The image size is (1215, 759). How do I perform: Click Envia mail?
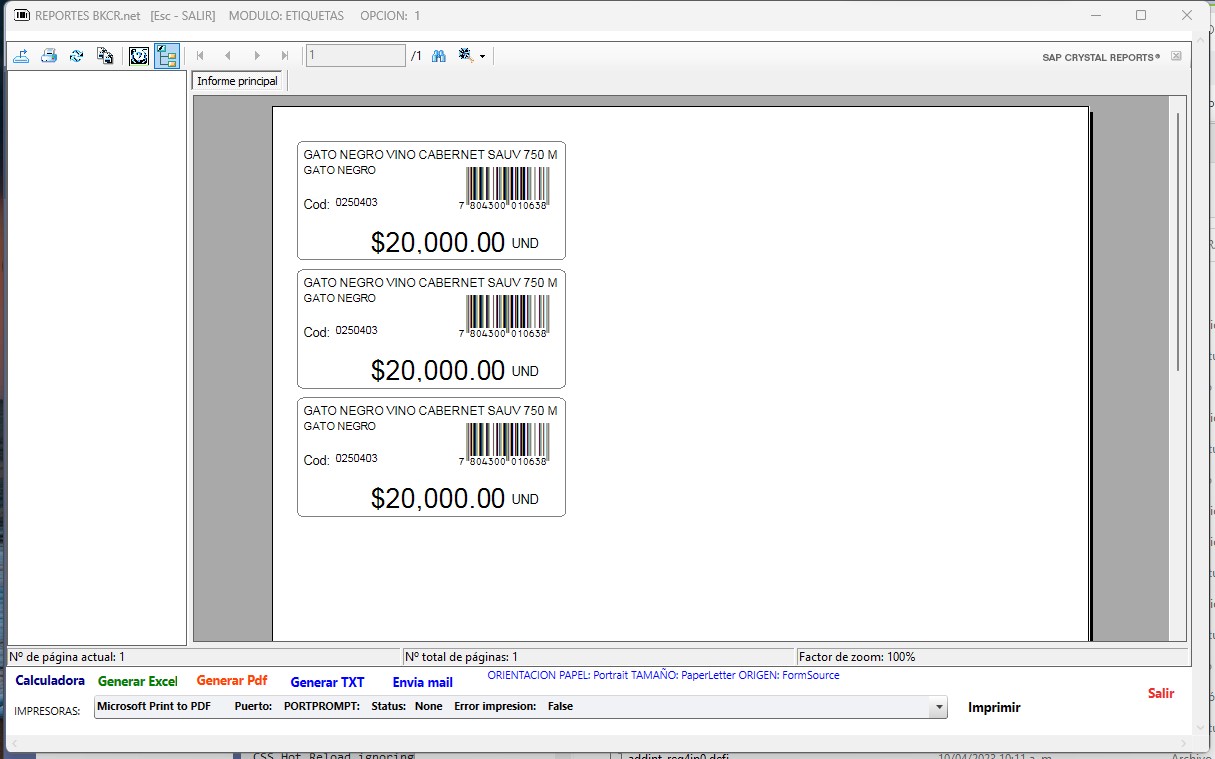pos(422,682)
